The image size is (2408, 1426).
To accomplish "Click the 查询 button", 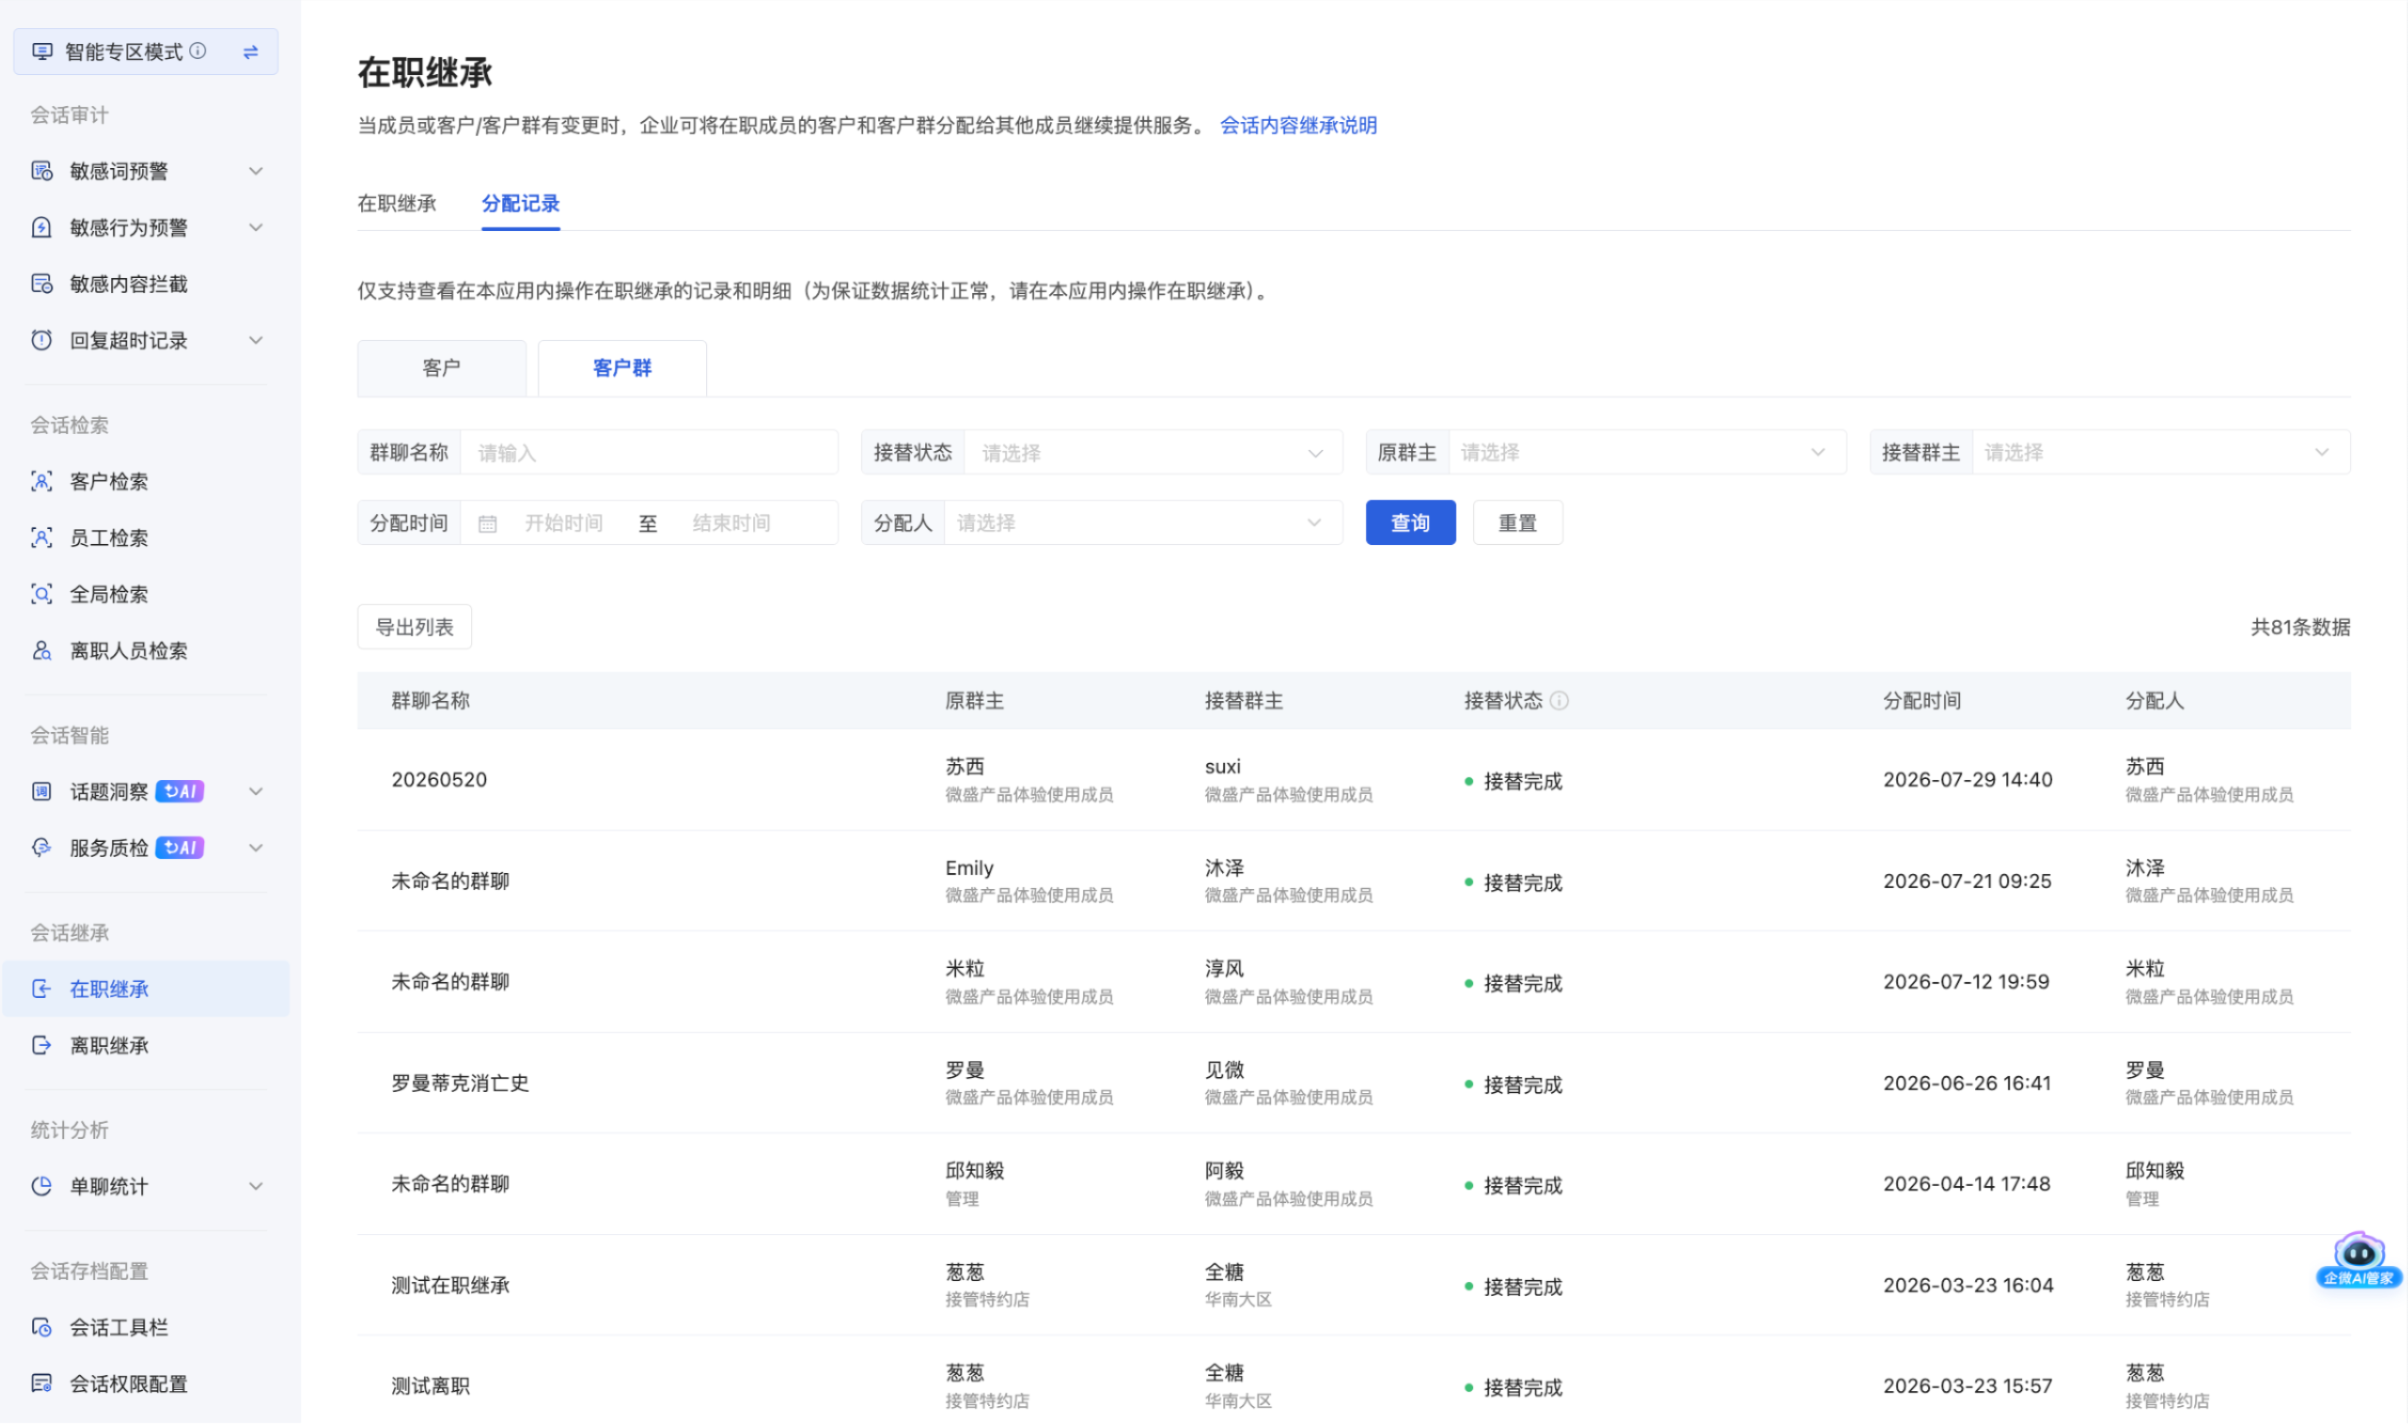I will 1410,523.
